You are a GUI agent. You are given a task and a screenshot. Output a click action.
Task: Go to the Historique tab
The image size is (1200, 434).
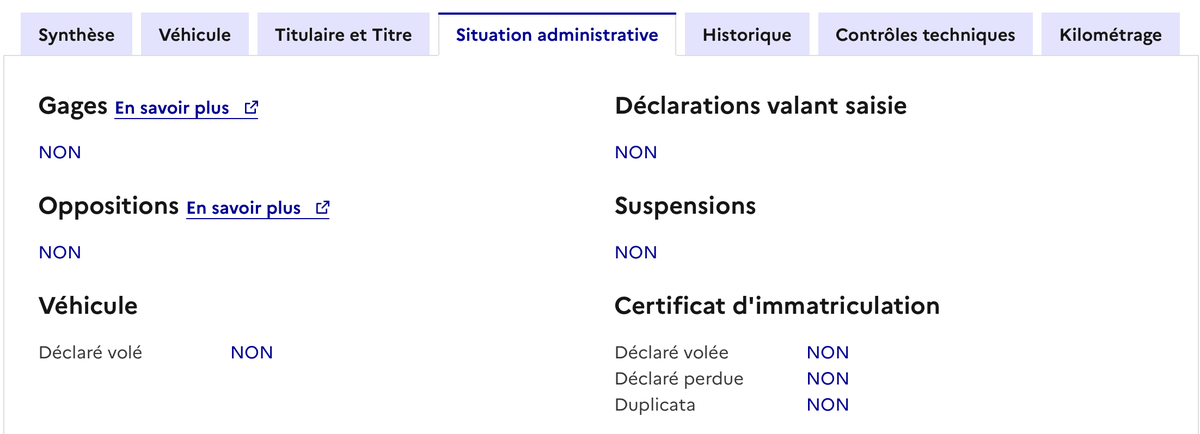pos(746,35)
